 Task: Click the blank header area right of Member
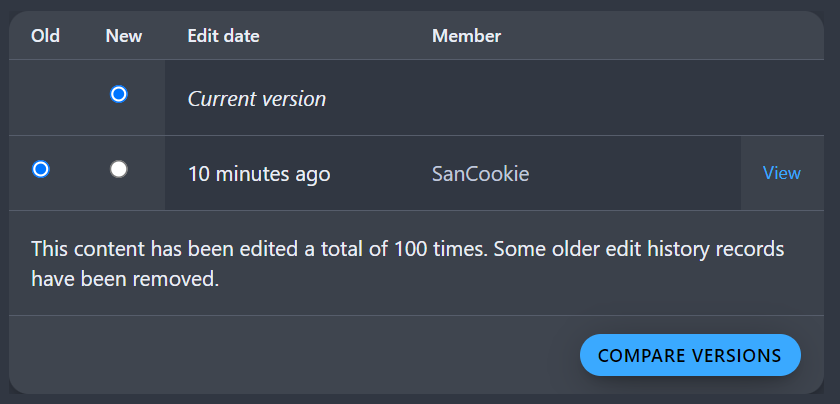tap(663, 36)
